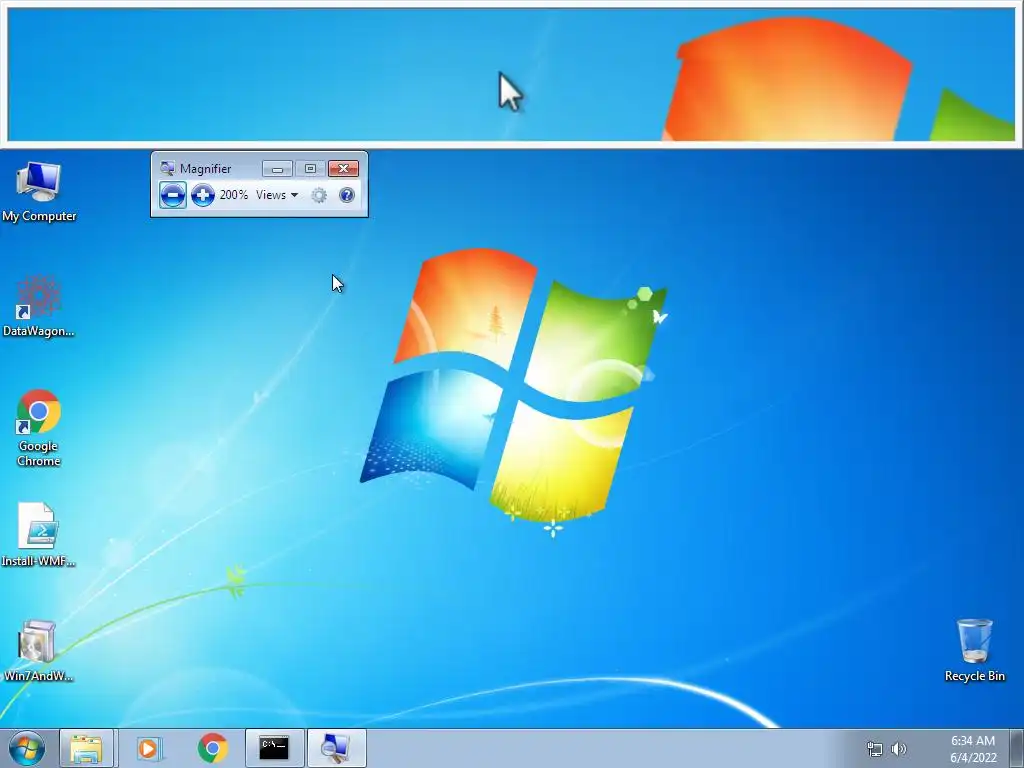Open Magnifier options gear icon
1024x768 pixels.
click(319, 195)
